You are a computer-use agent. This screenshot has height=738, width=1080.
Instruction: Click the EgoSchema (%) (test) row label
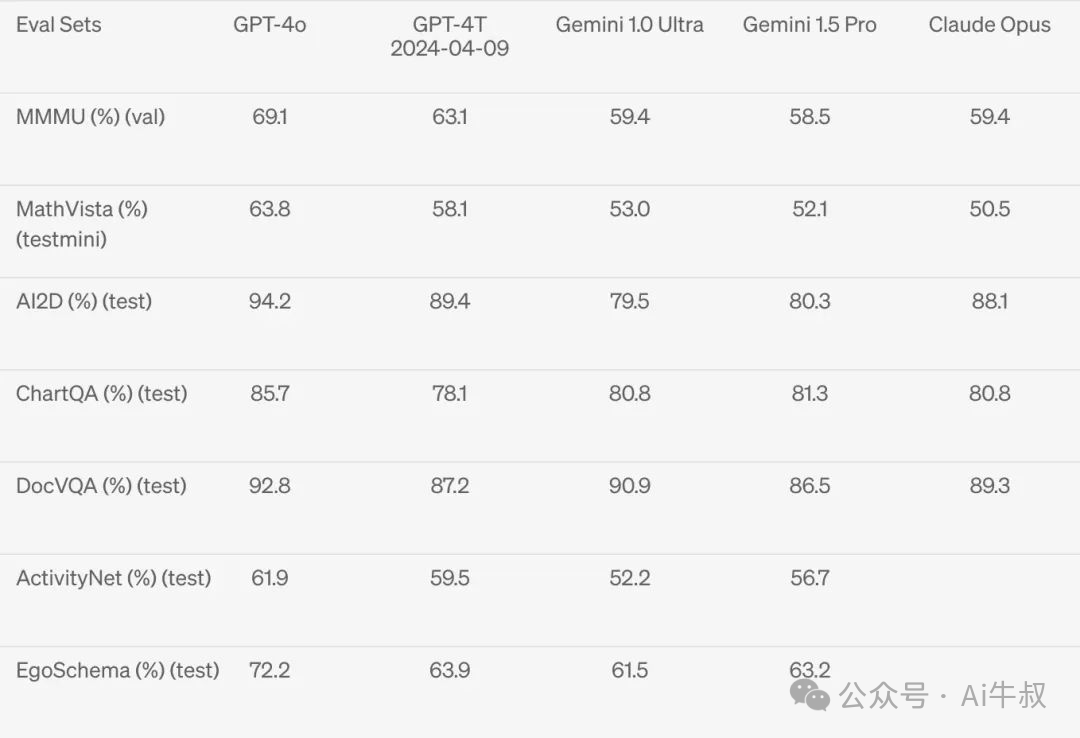(118, 670)
